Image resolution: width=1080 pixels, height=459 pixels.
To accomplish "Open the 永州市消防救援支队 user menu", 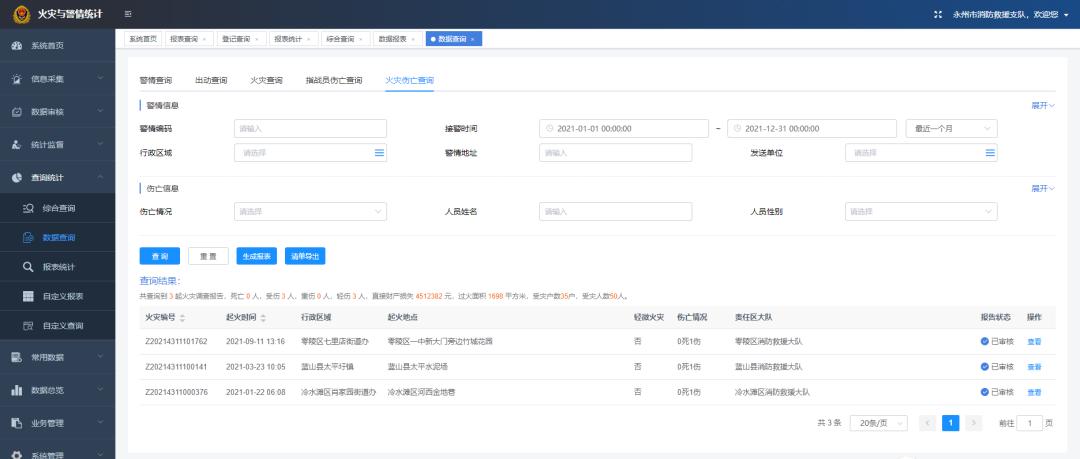I will [x=1010, y=14].
